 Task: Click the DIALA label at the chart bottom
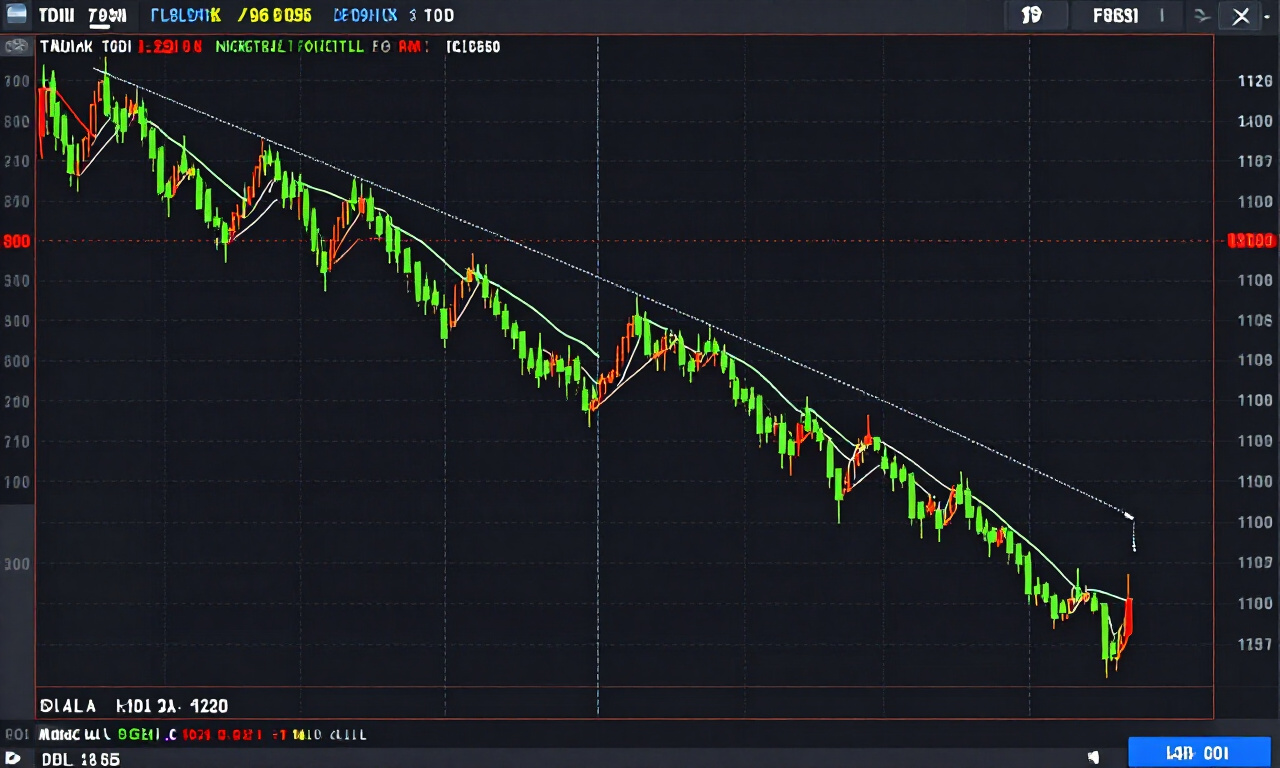(68, 706)
